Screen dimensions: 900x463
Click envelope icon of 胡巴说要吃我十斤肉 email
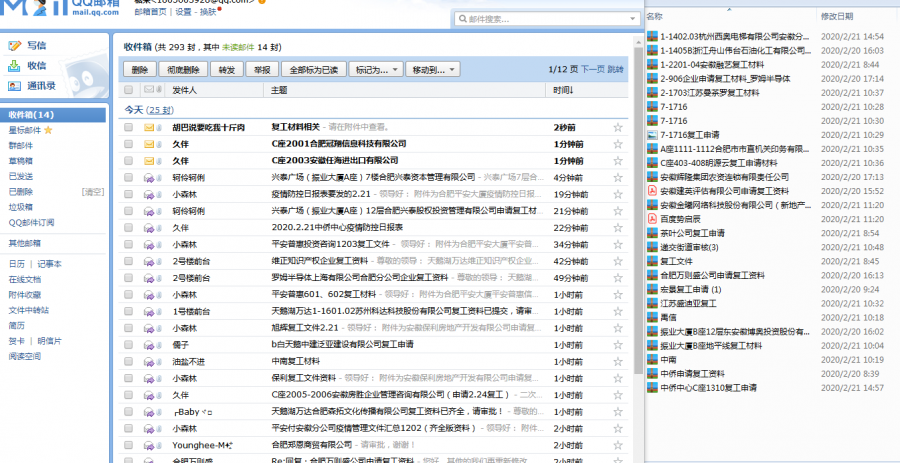[x=149, y=128]
